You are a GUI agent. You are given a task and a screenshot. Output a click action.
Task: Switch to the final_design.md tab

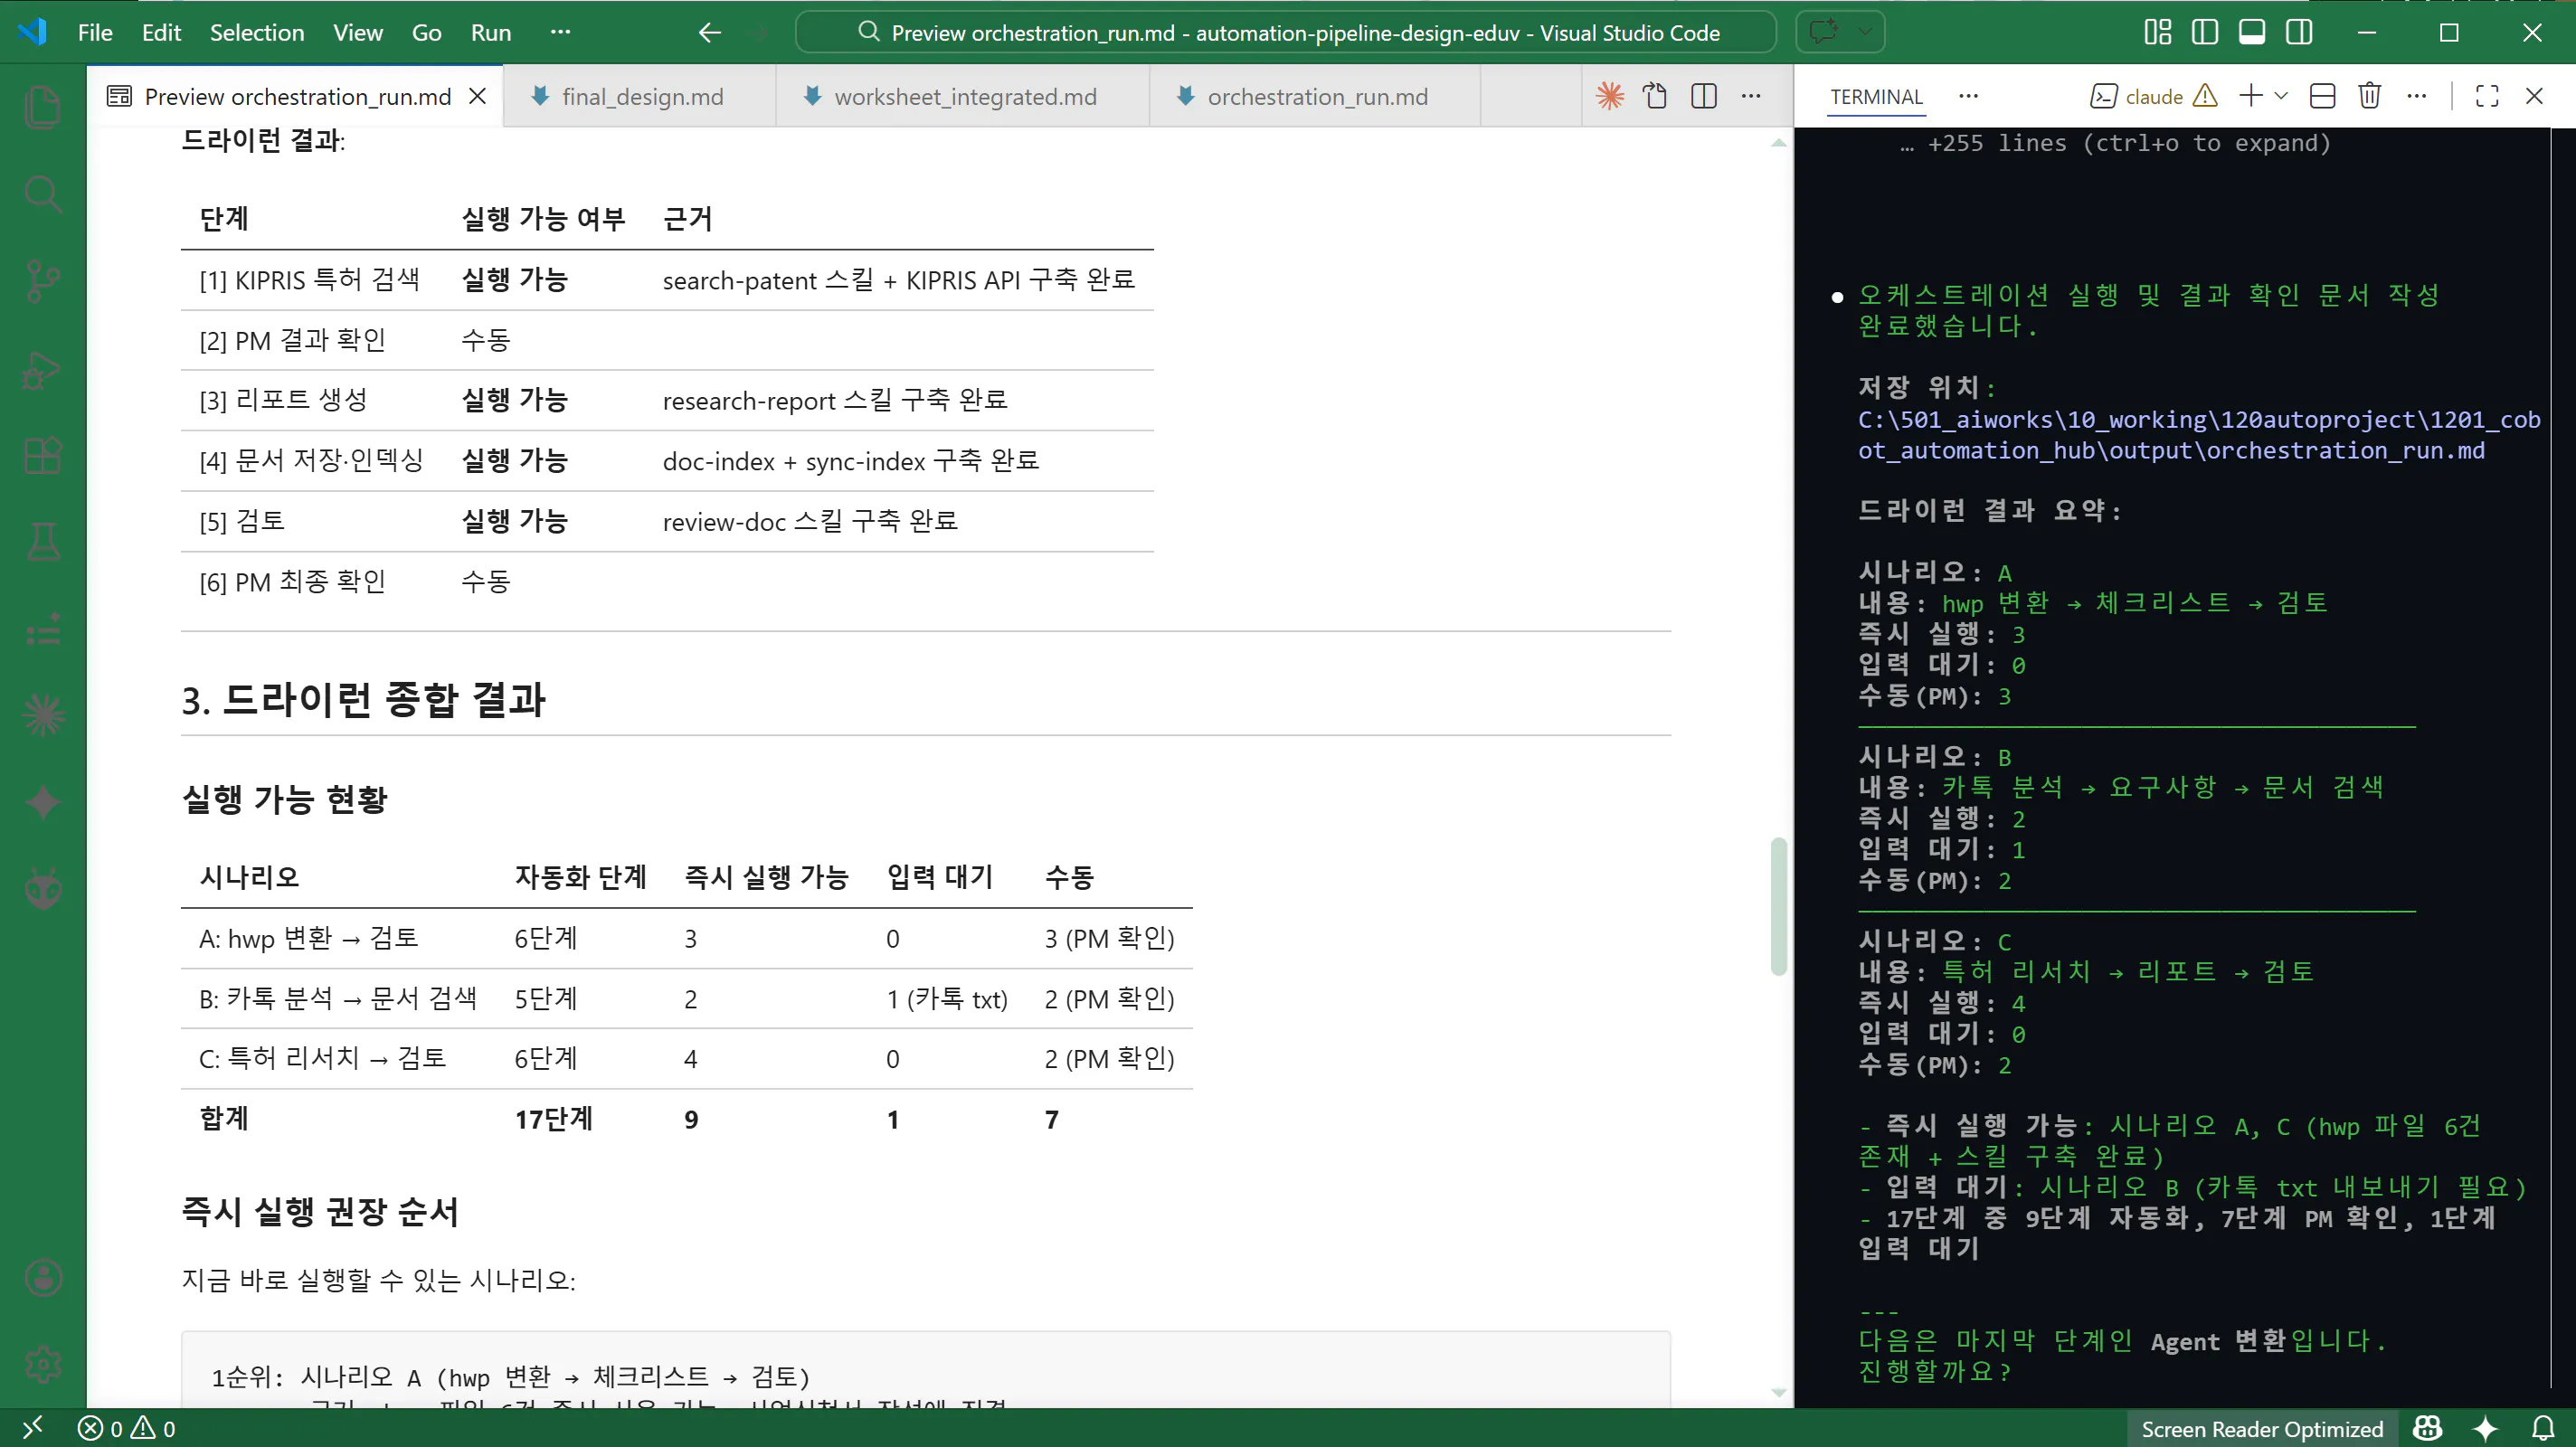640,96
